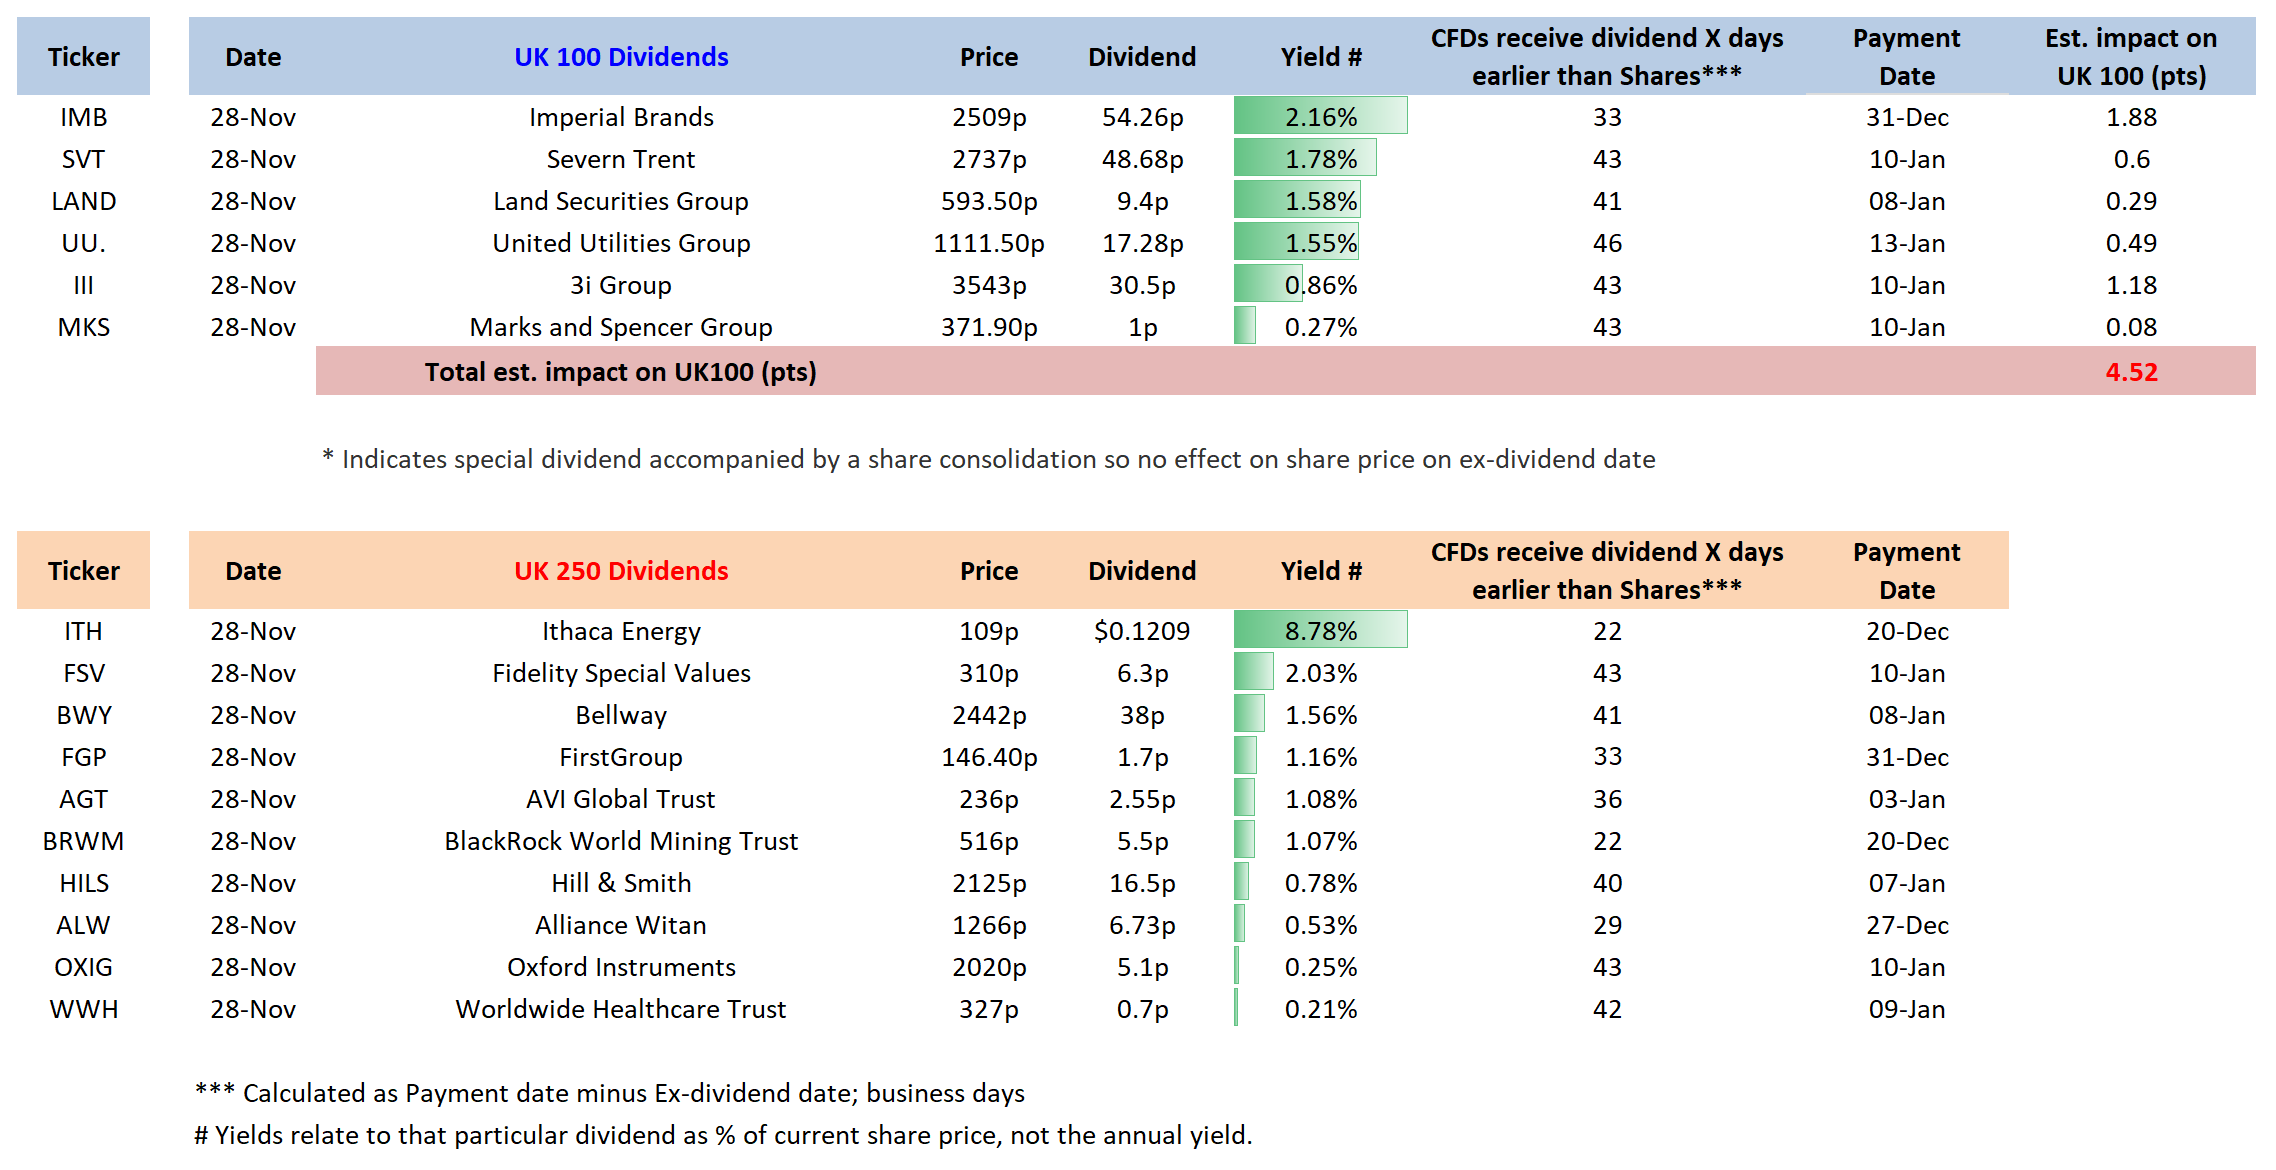Click the 8.78% yield bar
Screen dimensions: 2276x1170
(1320, 630)
